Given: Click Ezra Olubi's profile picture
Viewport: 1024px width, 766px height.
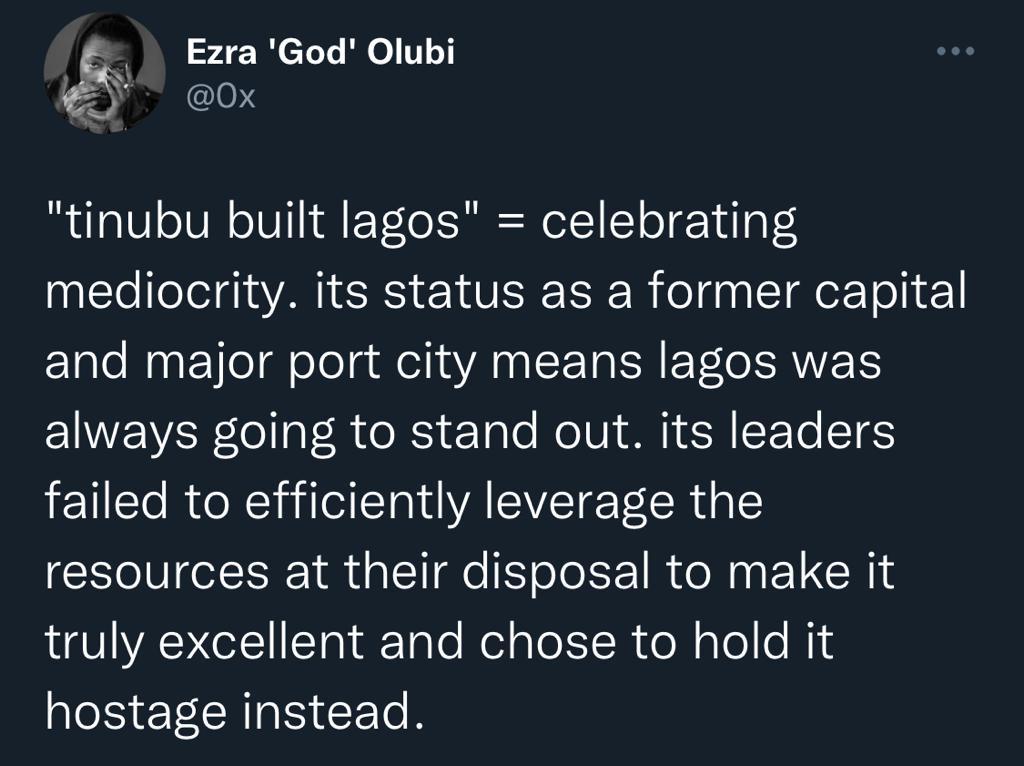Looking at the screenshot, I should 104,74.
